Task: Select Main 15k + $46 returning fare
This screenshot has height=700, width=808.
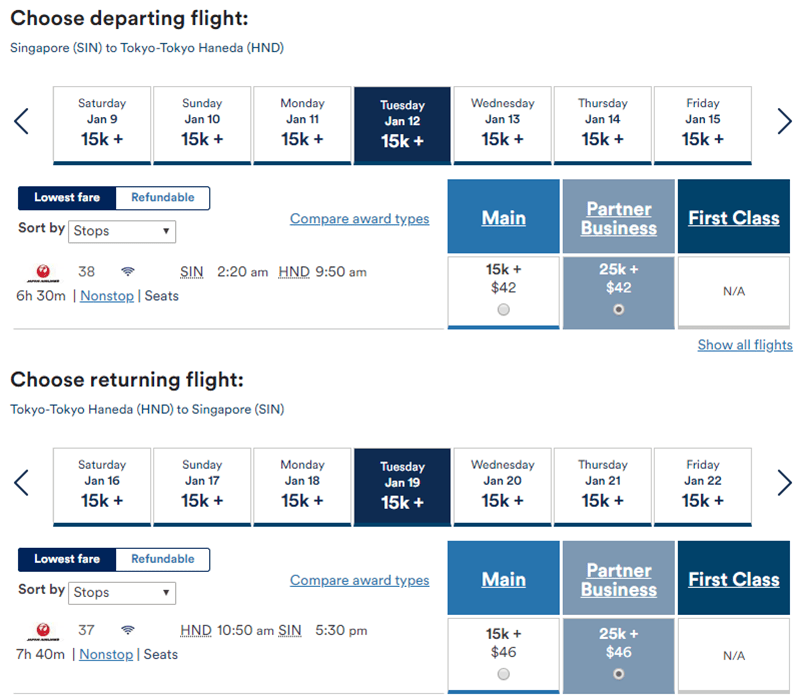Action: tap(503, 674)
